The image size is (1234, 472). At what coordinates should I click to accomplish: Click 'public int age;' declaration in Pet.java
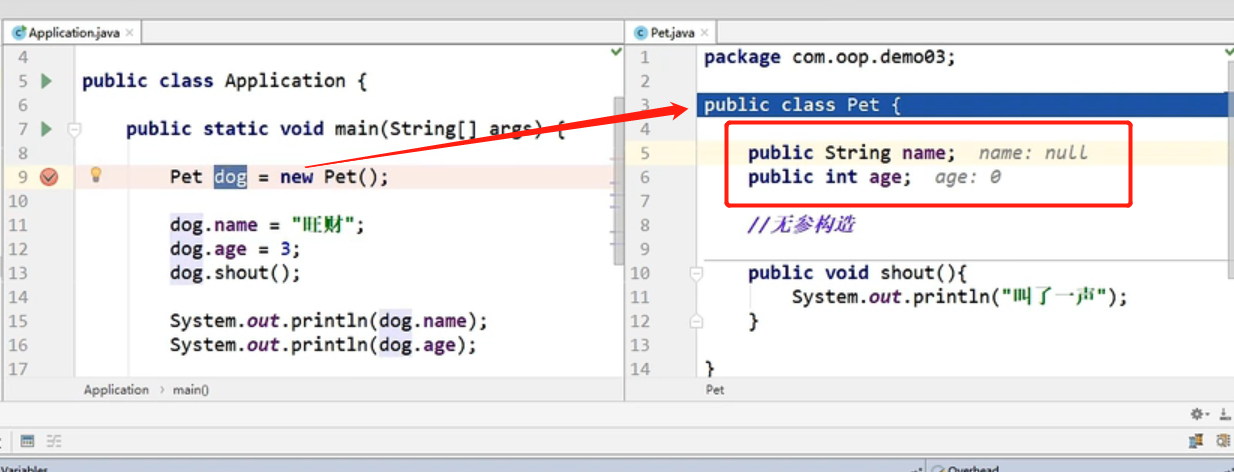[830, 177]
